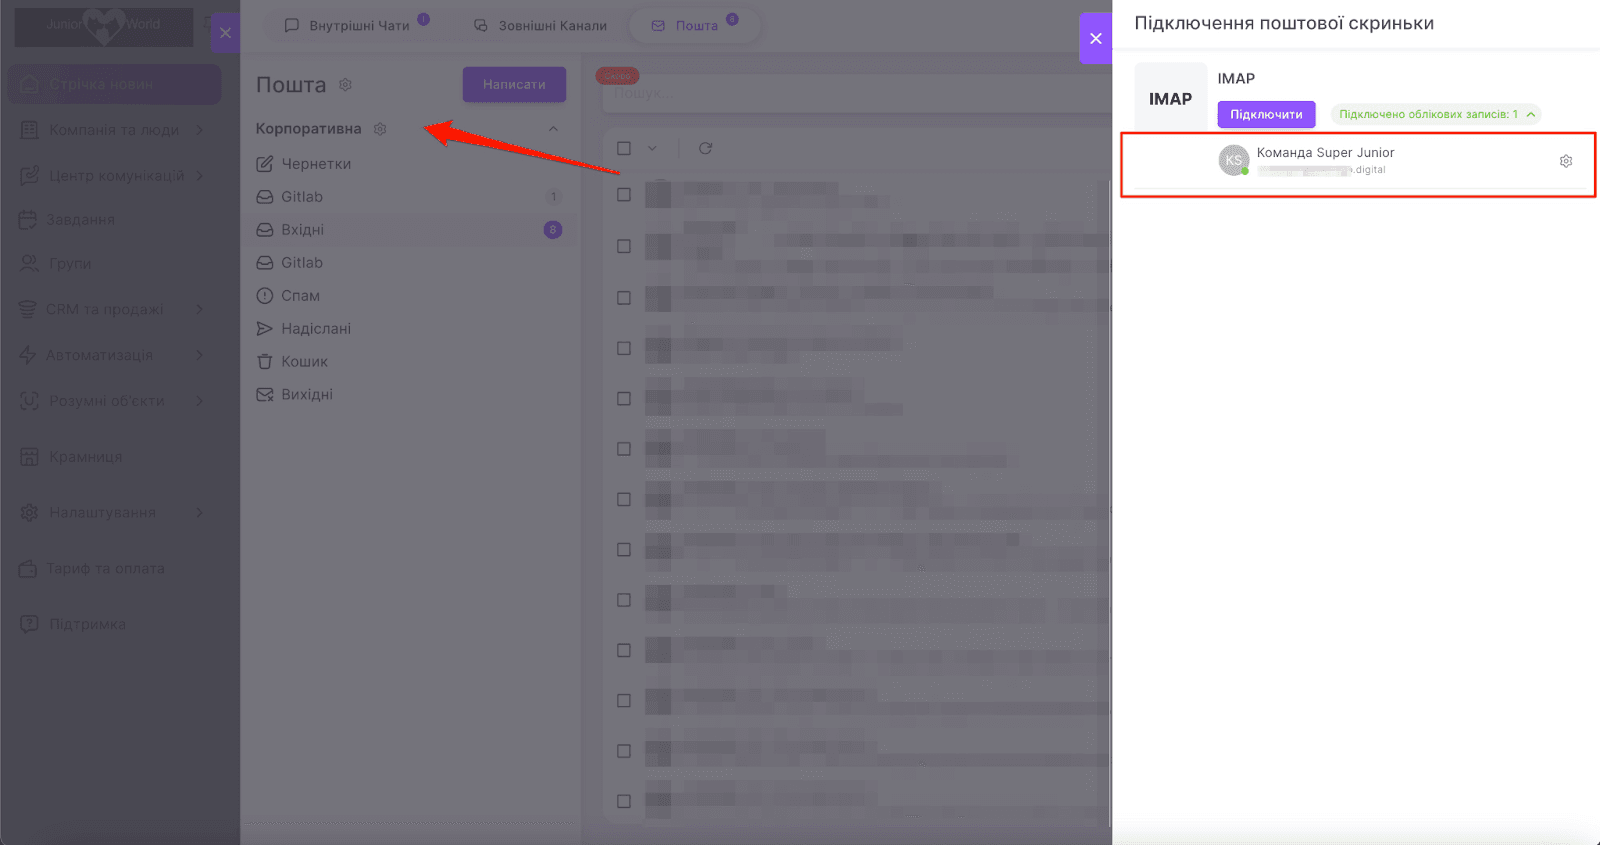Tick the select-all messages checkbox
This screenshot has width=1600, height=845.
(624, 148)
